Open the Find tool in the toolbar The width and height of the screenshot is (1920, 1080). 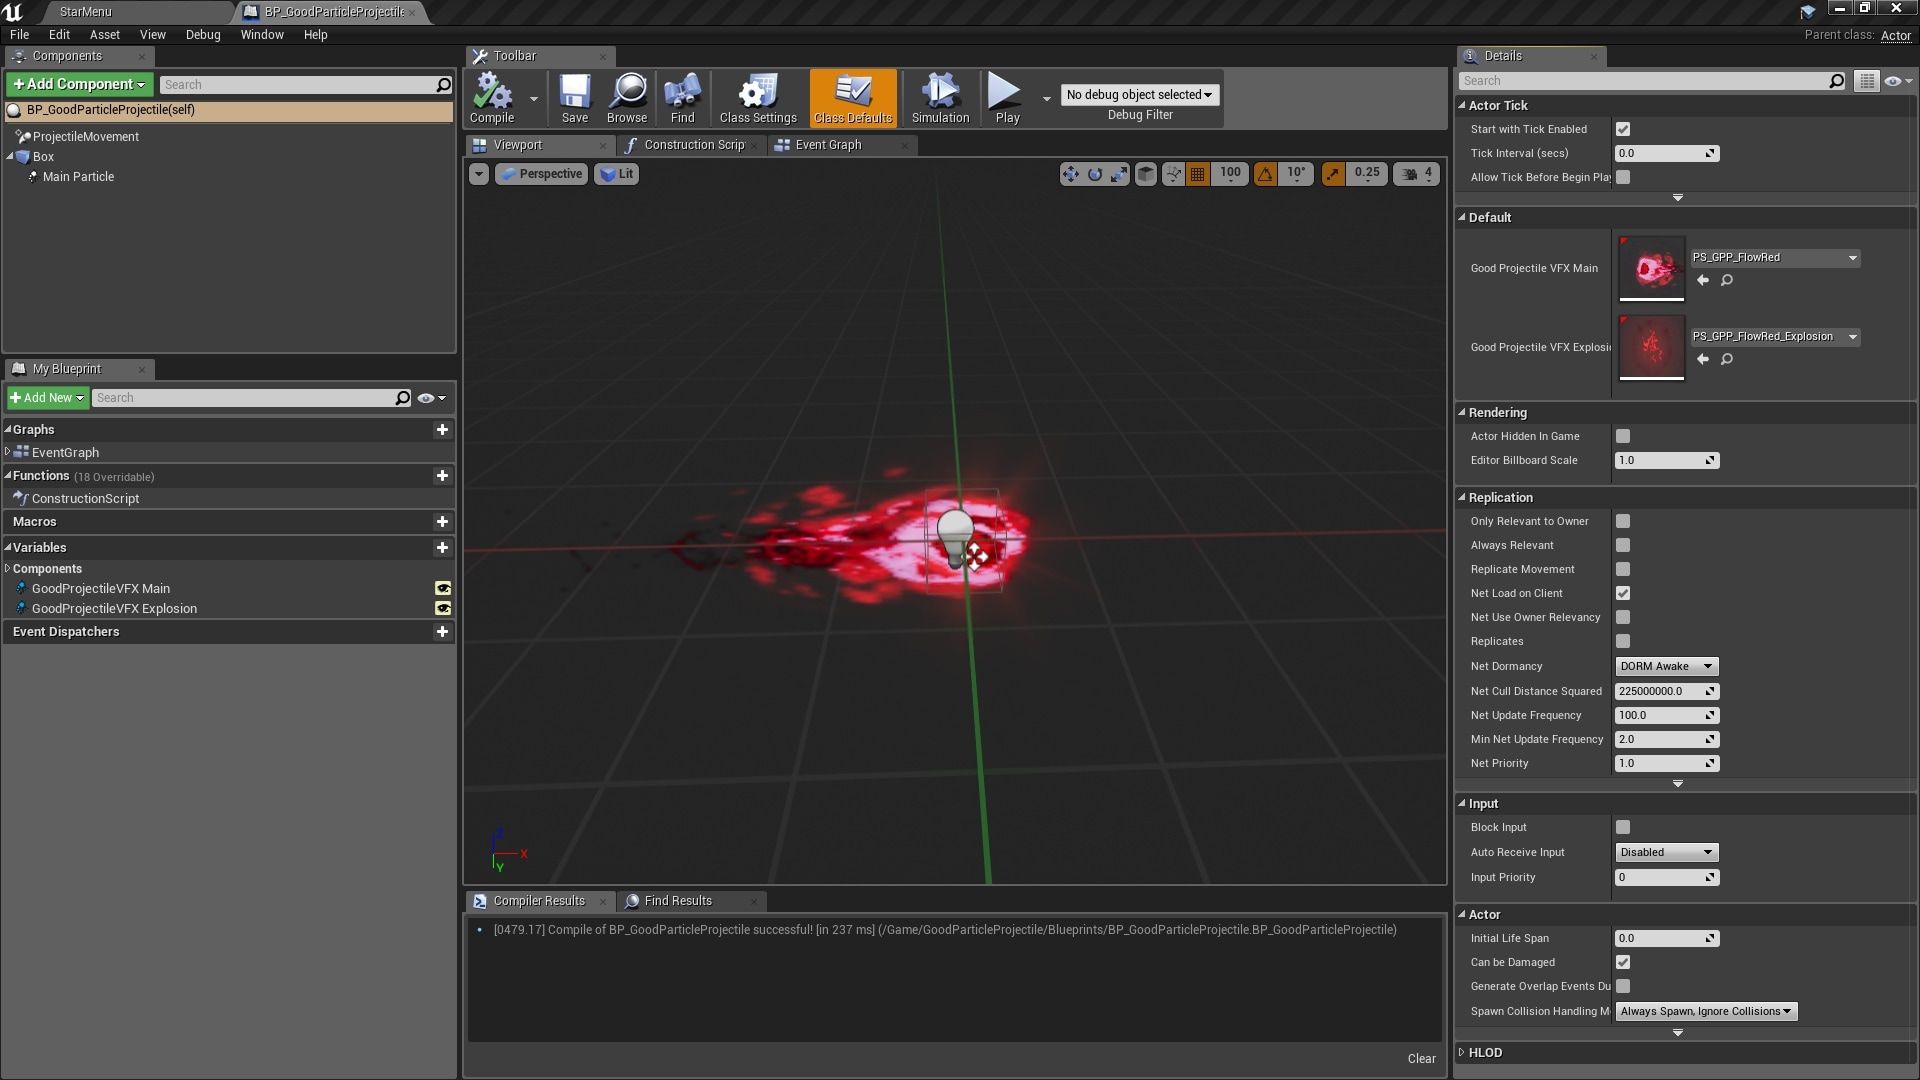682,97
